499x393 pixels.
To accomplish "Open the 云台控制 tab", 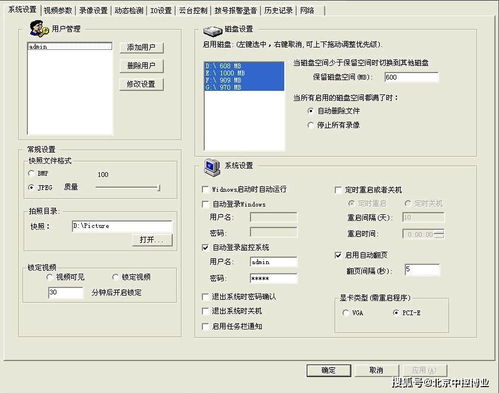I will [193, 11].
